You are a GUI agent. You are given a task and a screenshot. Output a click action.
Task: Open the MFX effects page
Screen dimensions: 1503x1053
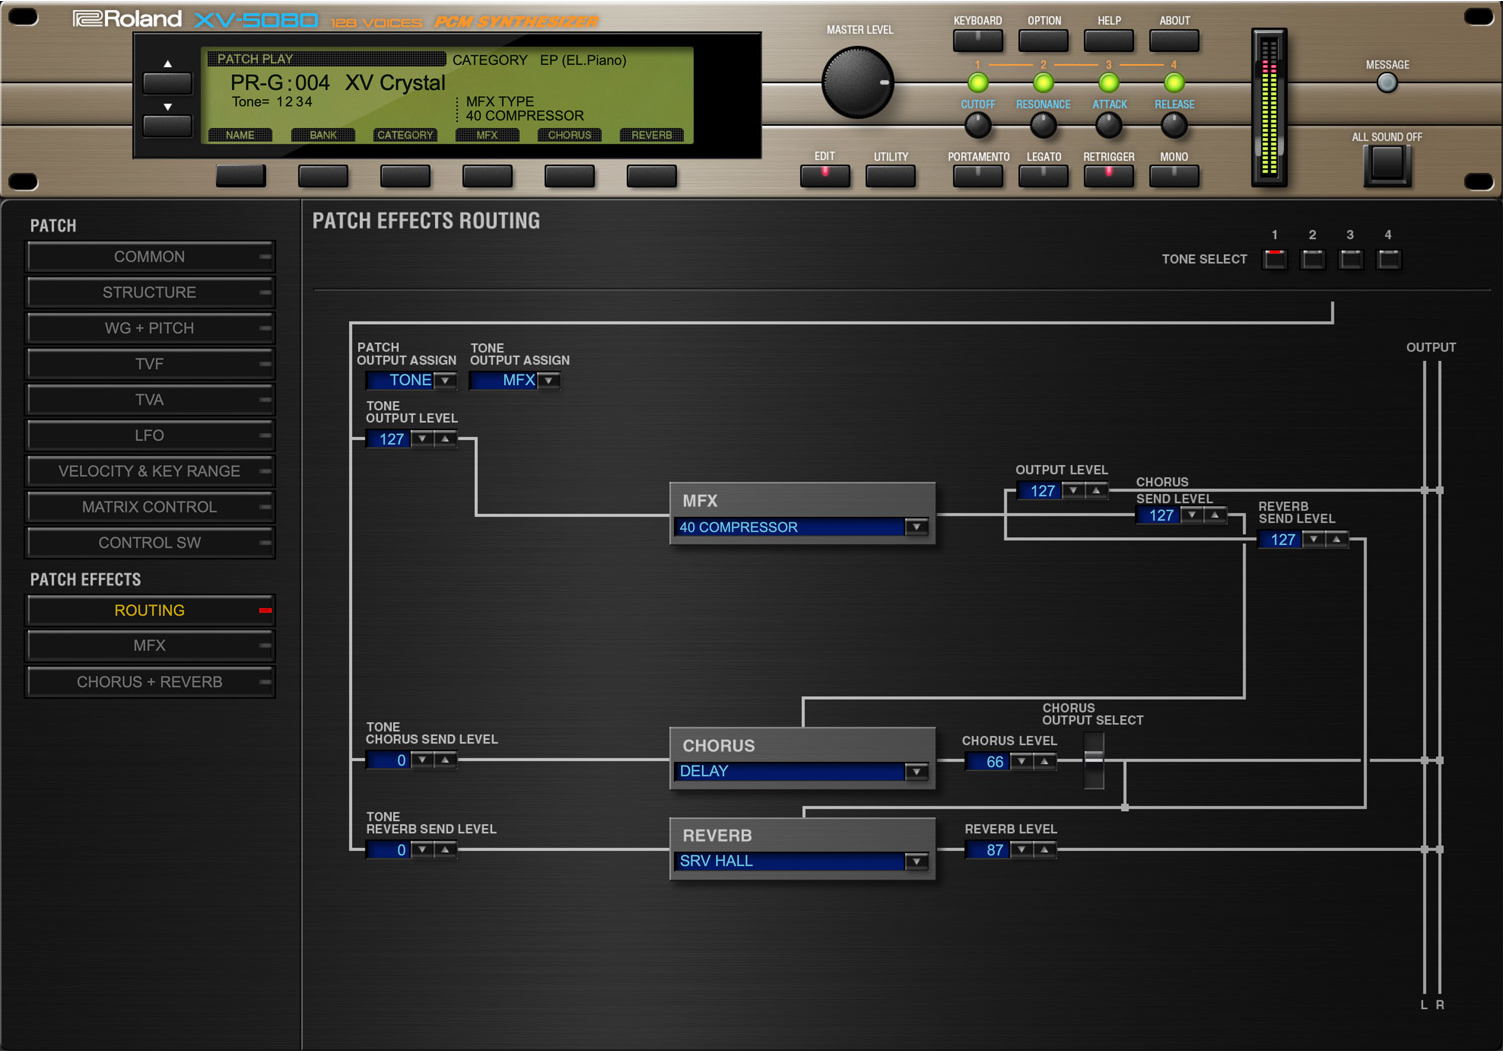150,646
